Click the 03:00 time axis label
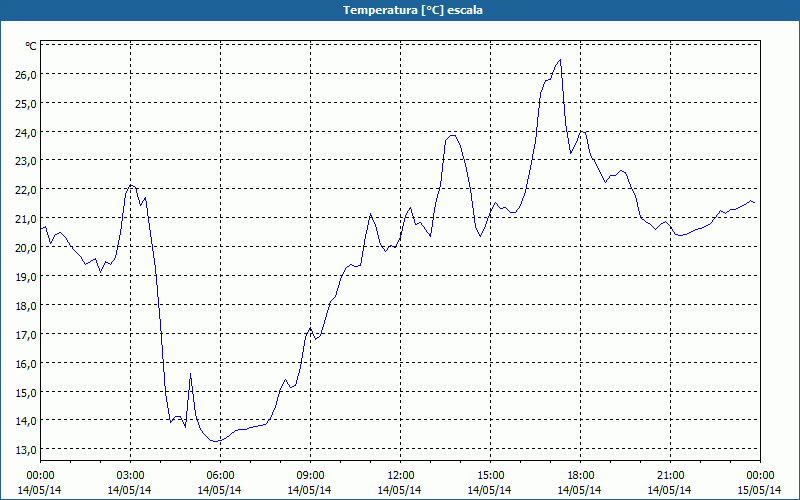Screen dimensions: 800x500 tap(130, 476)
